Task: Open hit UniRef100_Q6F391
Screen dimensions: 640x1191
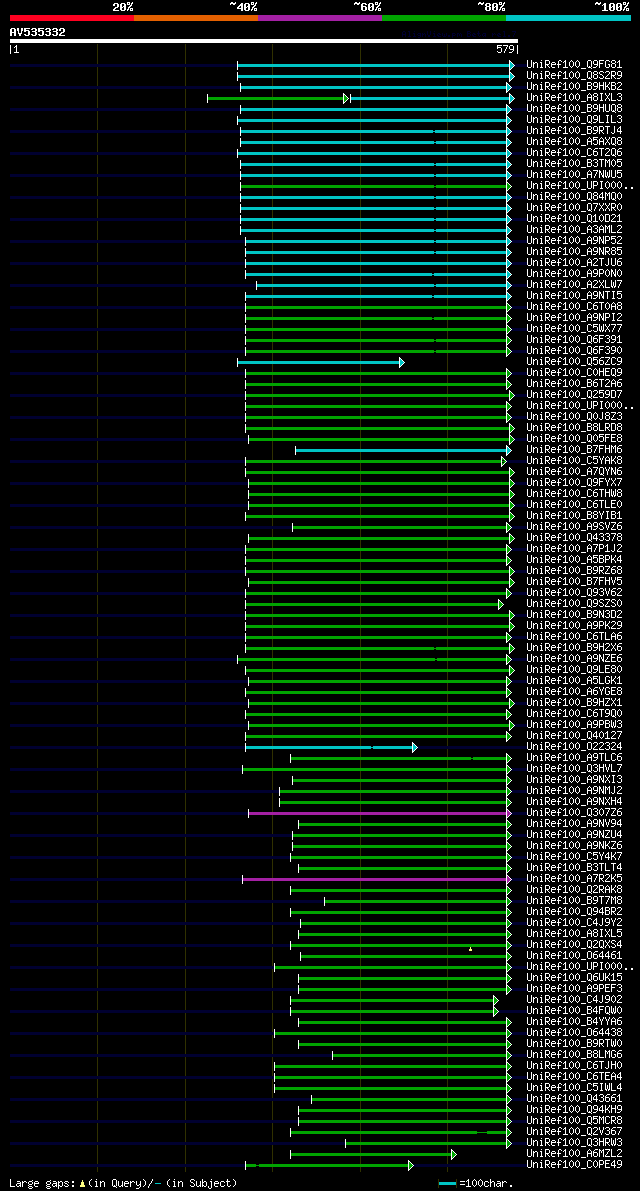Action: point(574,340)
